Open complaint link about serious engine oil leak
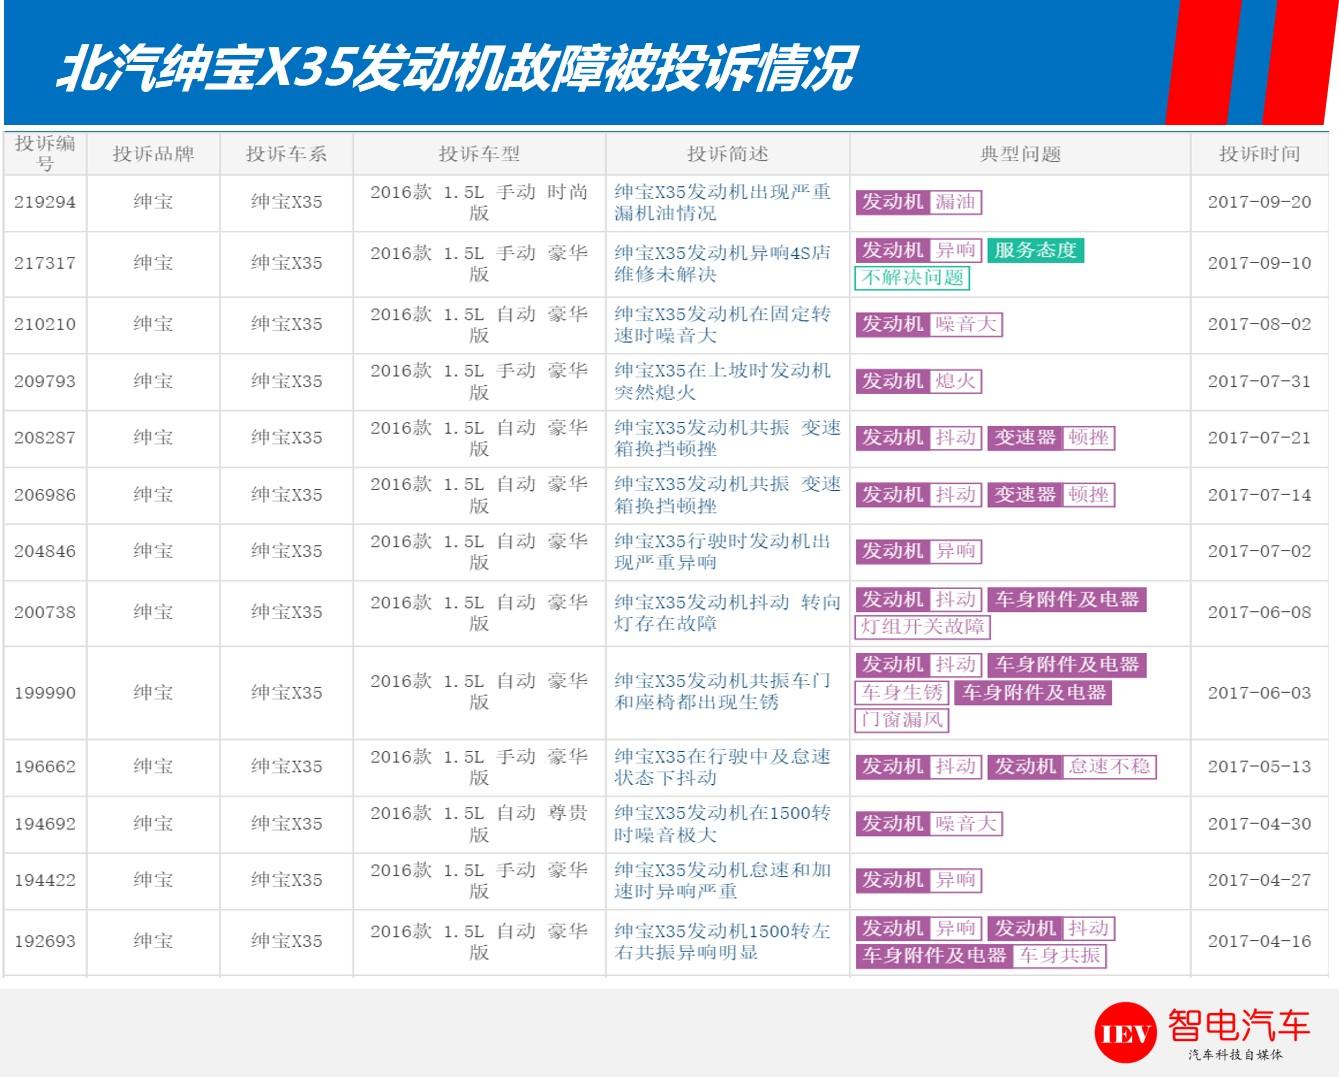1339x1077 pixels. [722, 202]
